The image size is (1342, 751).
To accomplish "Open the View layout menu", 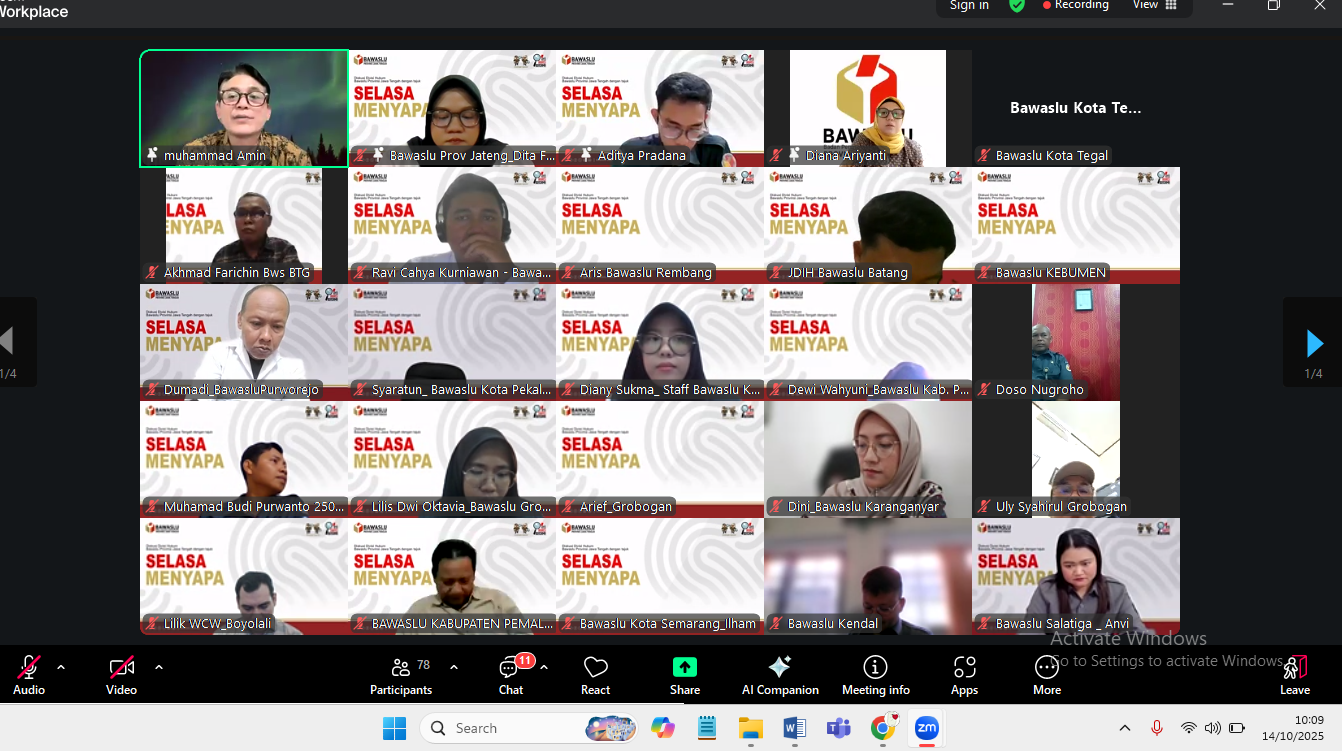I will (x=1154, y=5).
